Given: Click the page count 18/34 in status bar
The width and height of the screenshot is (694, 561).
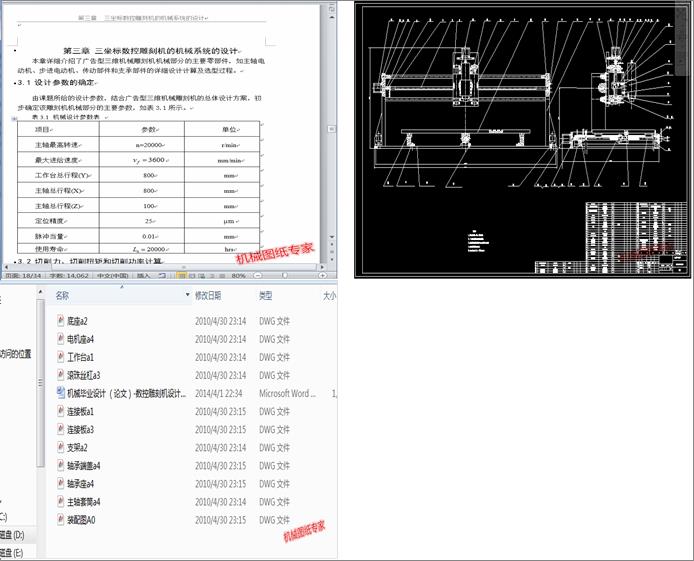Looking at the screenshot, I should (23, 276).
